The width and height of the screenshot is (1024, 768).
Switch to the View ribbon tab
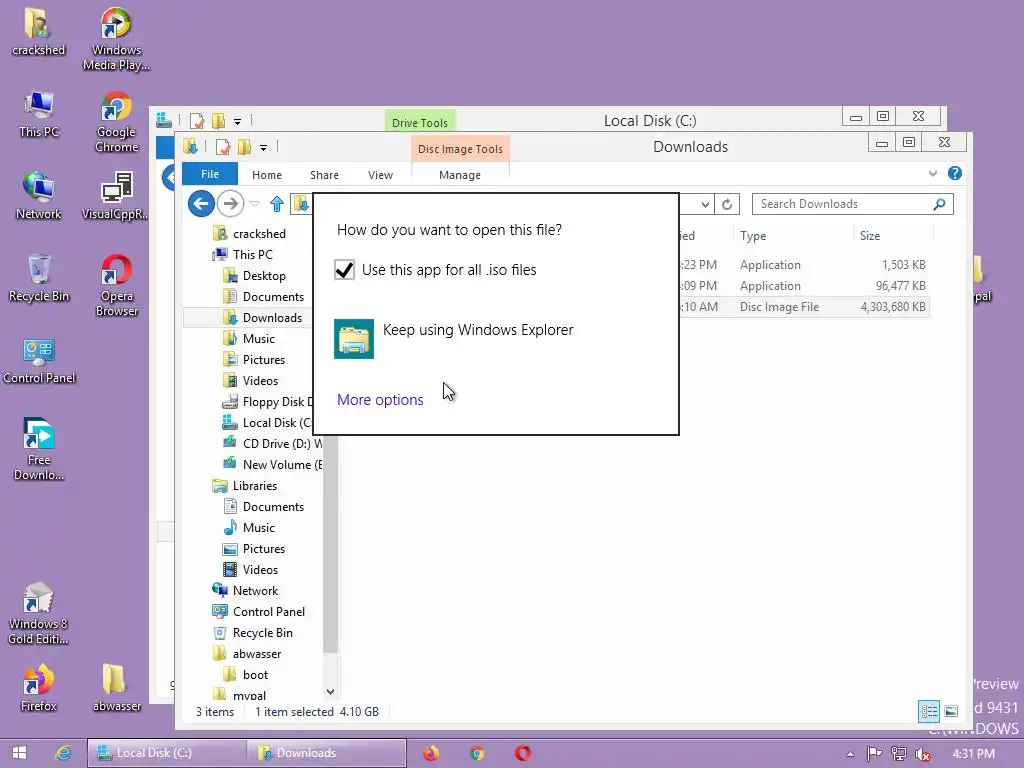point(380,175)
